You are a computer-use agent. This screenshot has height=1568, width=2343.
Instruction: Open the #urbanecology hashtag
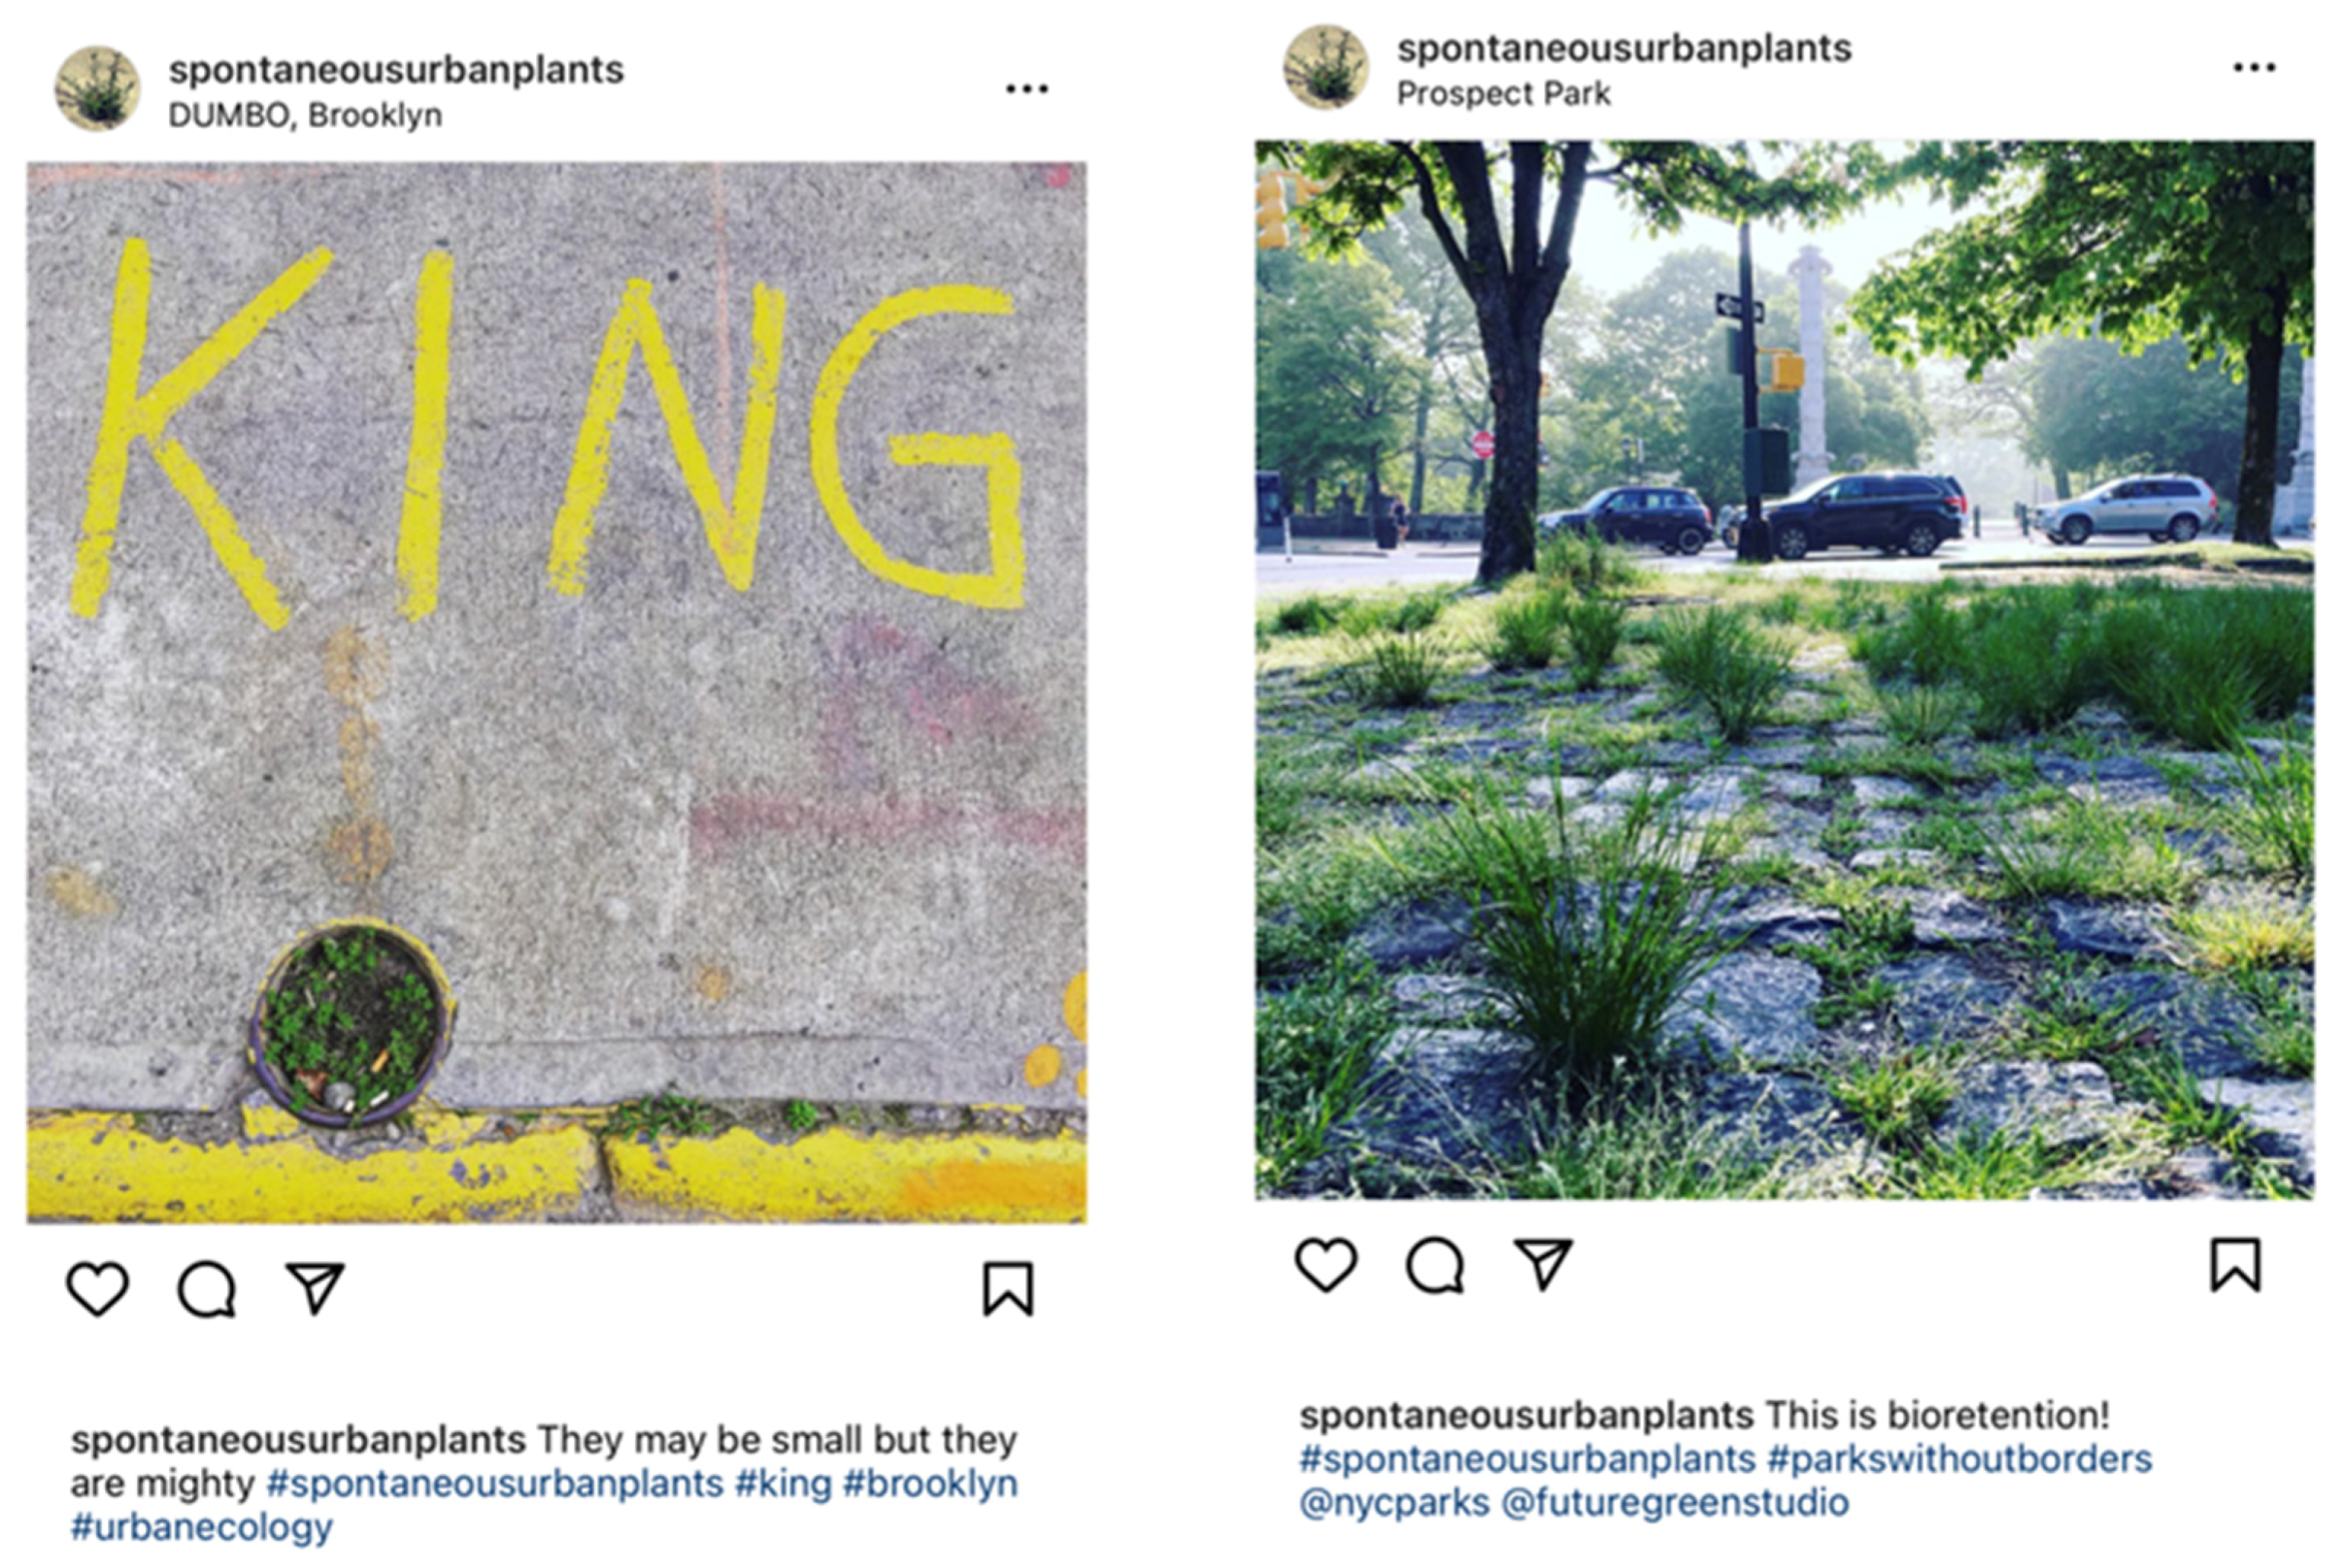pos(201,1527)
